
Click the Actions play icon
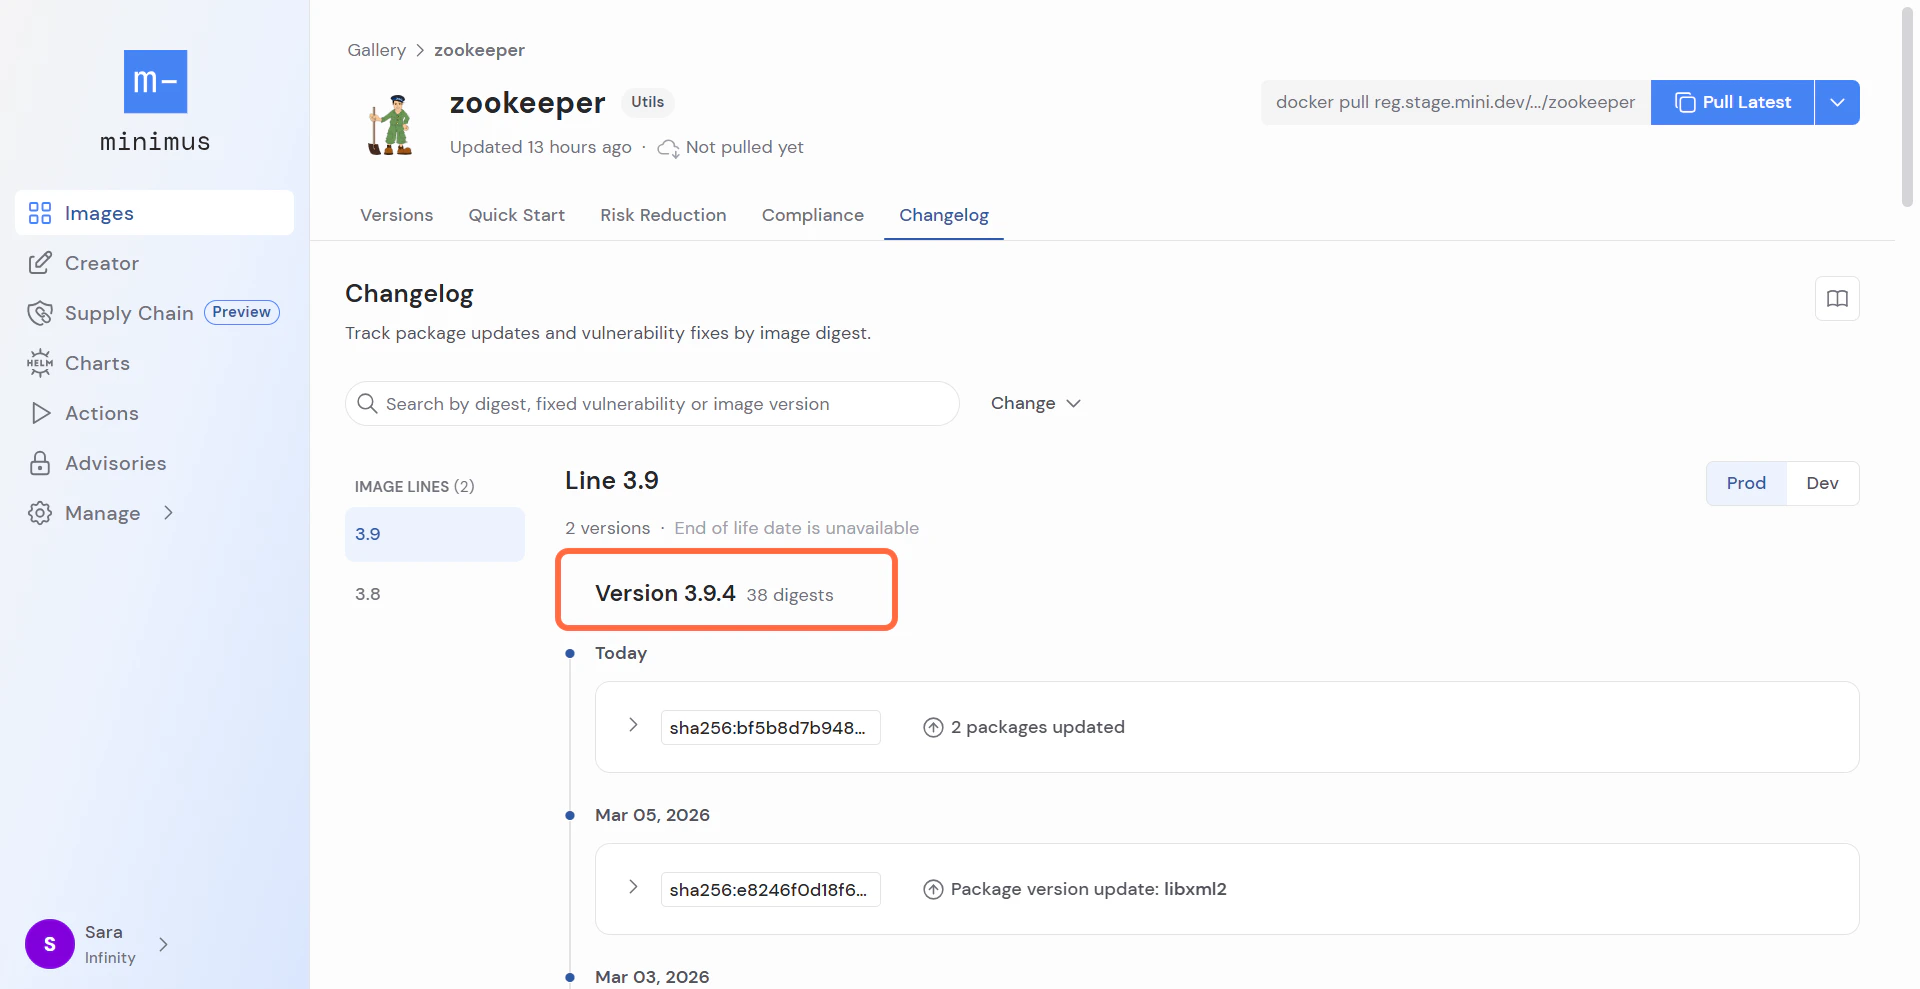(x=40, y=413)
